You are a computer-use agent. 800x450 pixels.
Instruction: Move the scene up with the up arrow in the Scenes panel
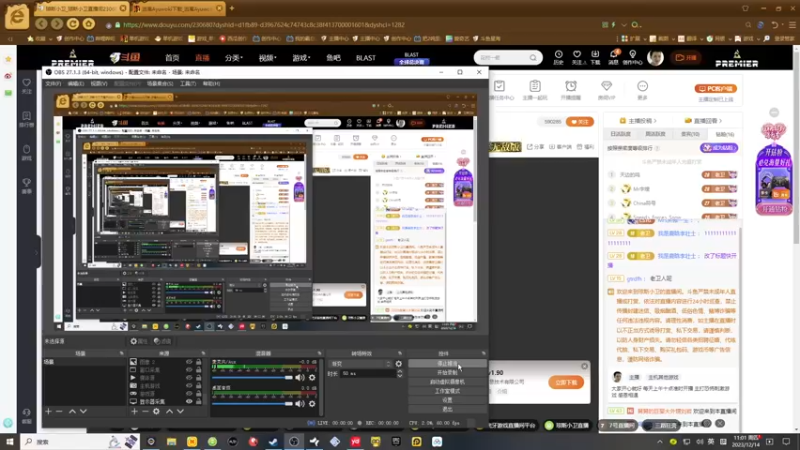click(72, 411)
